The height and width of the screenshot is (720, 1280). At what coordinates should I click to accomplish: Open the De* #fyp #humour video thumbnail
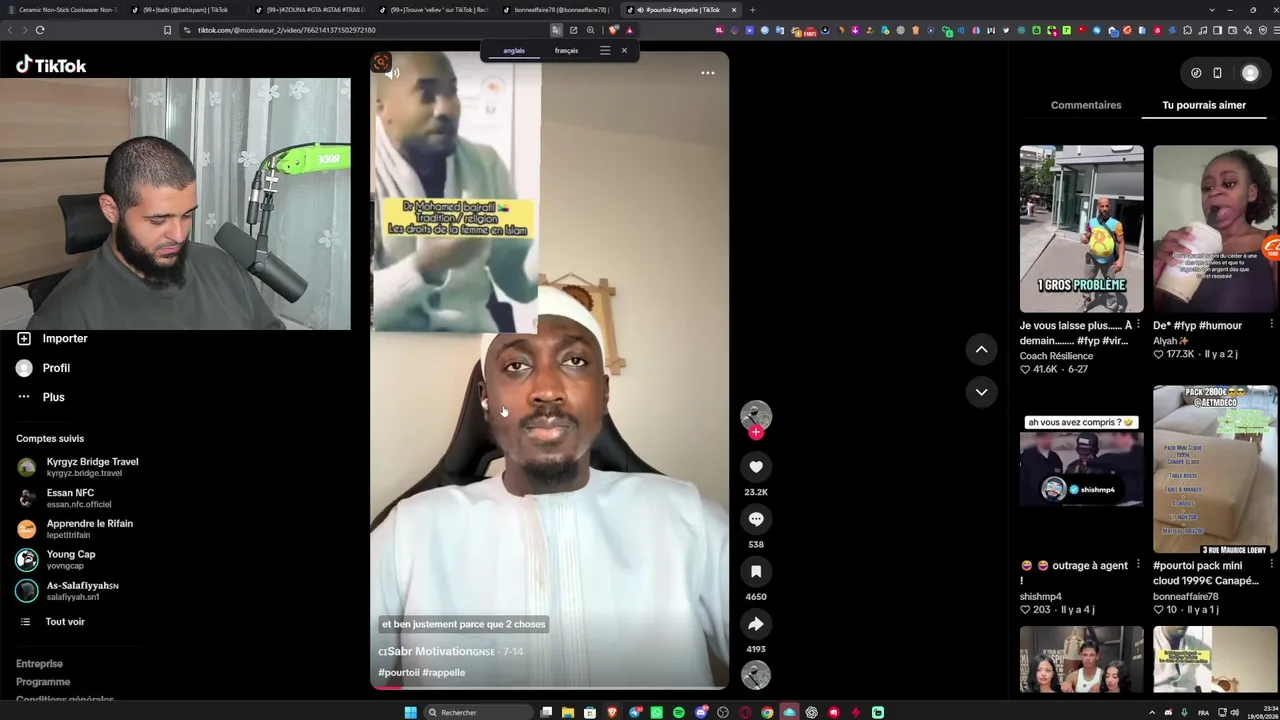pyautogui.click(x=1215, y=229)
